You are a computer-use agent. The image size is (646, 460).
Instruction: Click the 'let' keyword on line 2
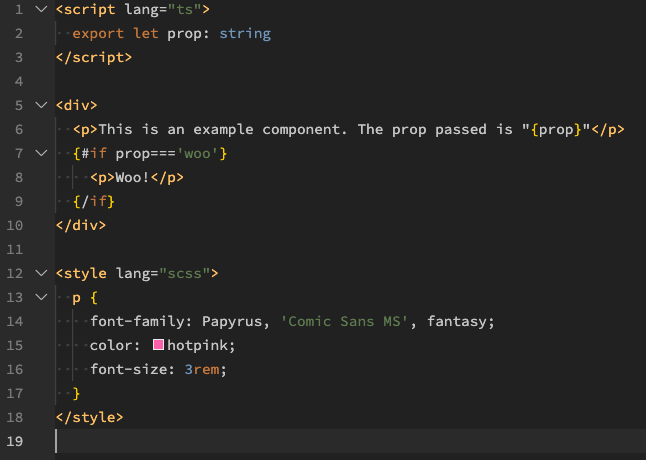pyautogui.click(x=146, y=33)
